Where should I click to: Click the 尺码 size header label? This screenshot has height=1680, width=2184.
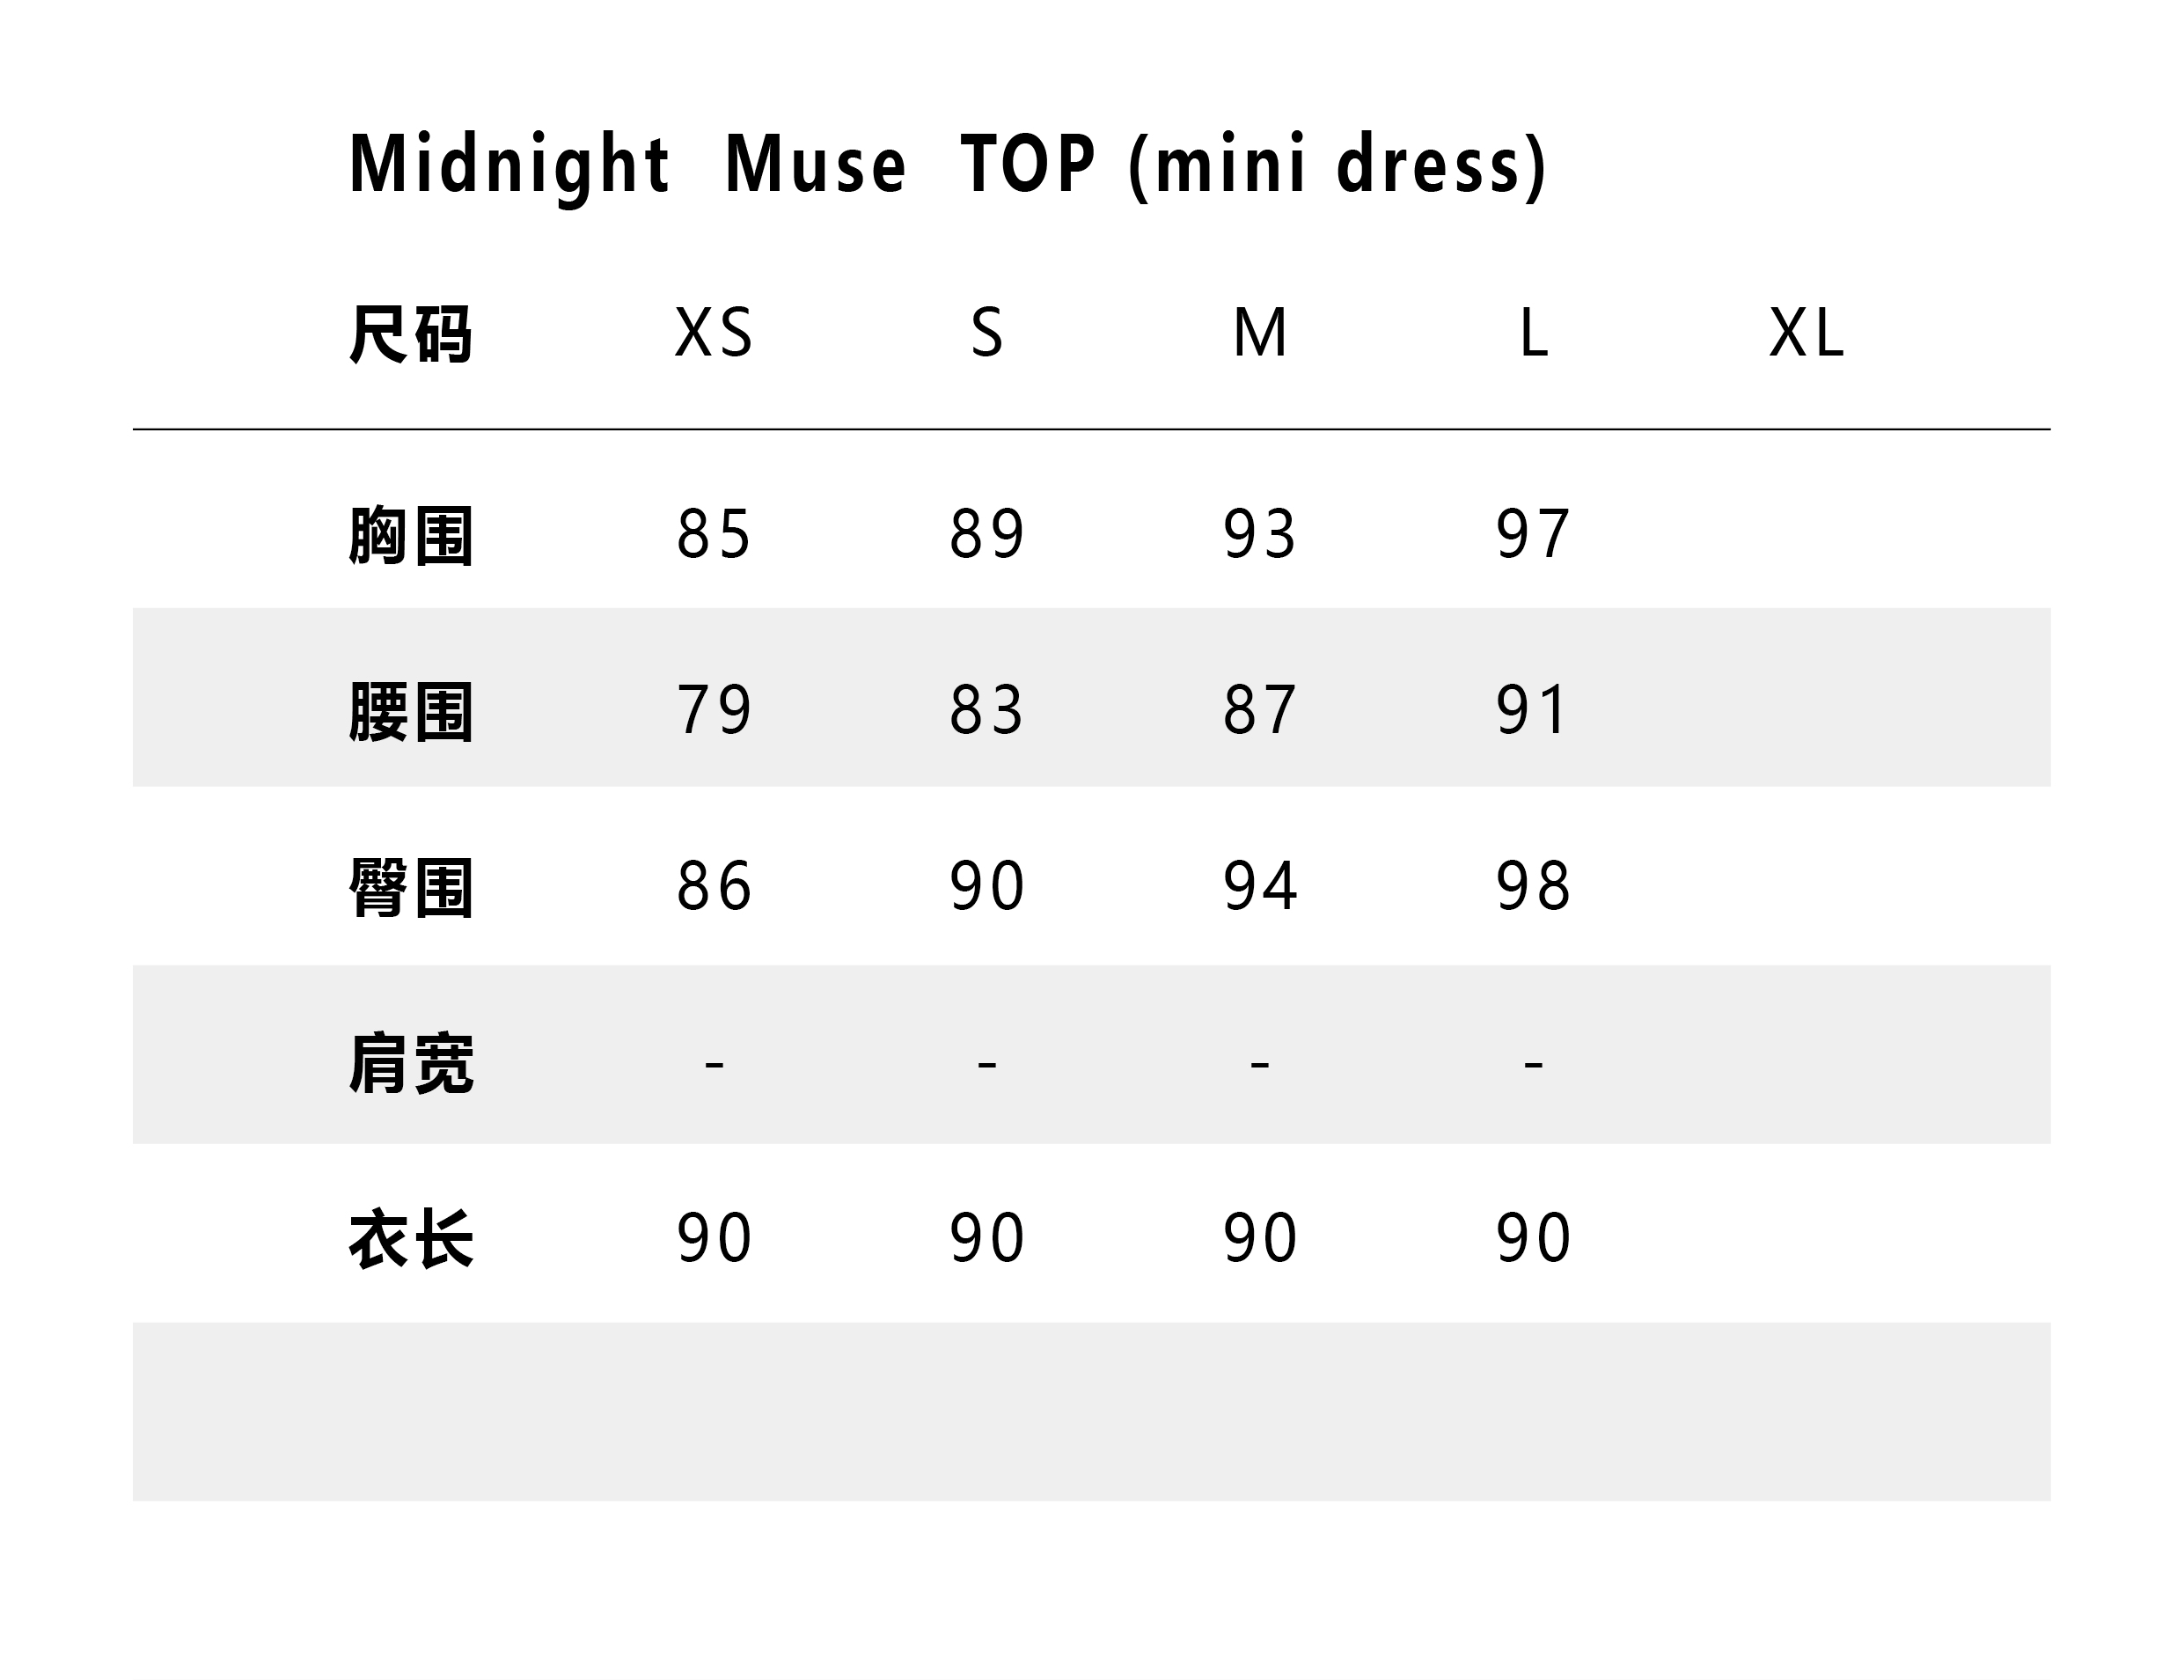point(410,334)
